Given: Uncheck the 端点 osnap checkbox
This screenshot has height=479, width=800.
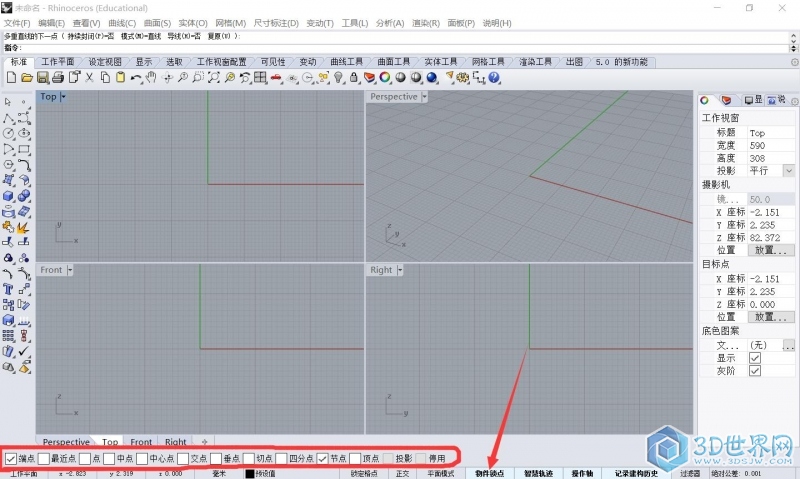Looking at the screenshot, I should [10, 458].
